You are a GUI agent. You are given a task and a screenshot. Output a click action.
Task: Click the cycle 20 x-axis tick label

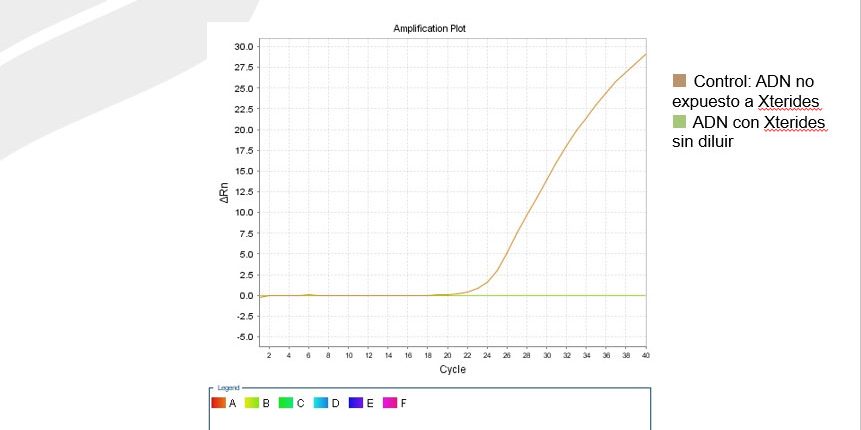pyautogui.click(x=447, y=356)
